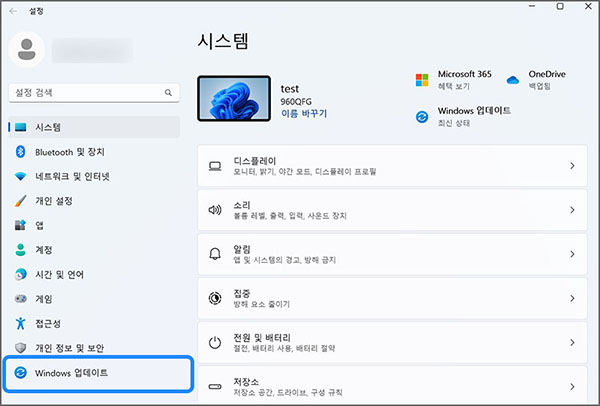Open OneDrive backup status text
This screenshot has width=600, height=406.
pos(540,86)
